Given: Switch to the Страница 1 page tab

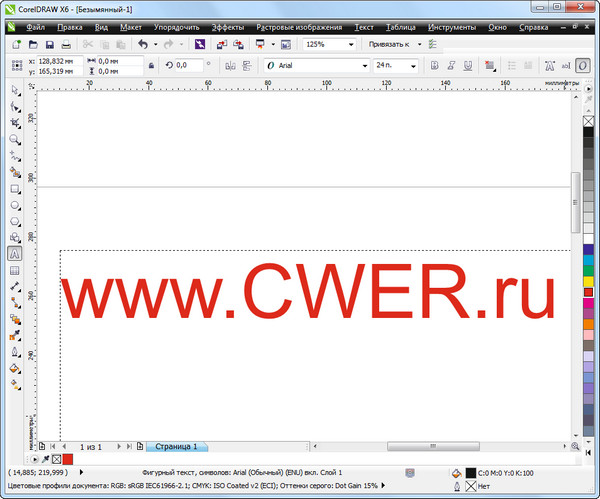Looking at the screenshot, I should click(176, 447).
